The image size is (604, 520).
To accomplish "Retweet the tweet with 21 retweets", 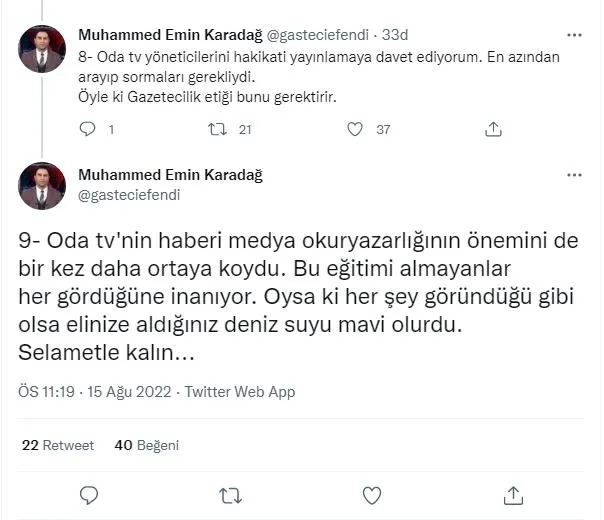I will pos(217,129).
